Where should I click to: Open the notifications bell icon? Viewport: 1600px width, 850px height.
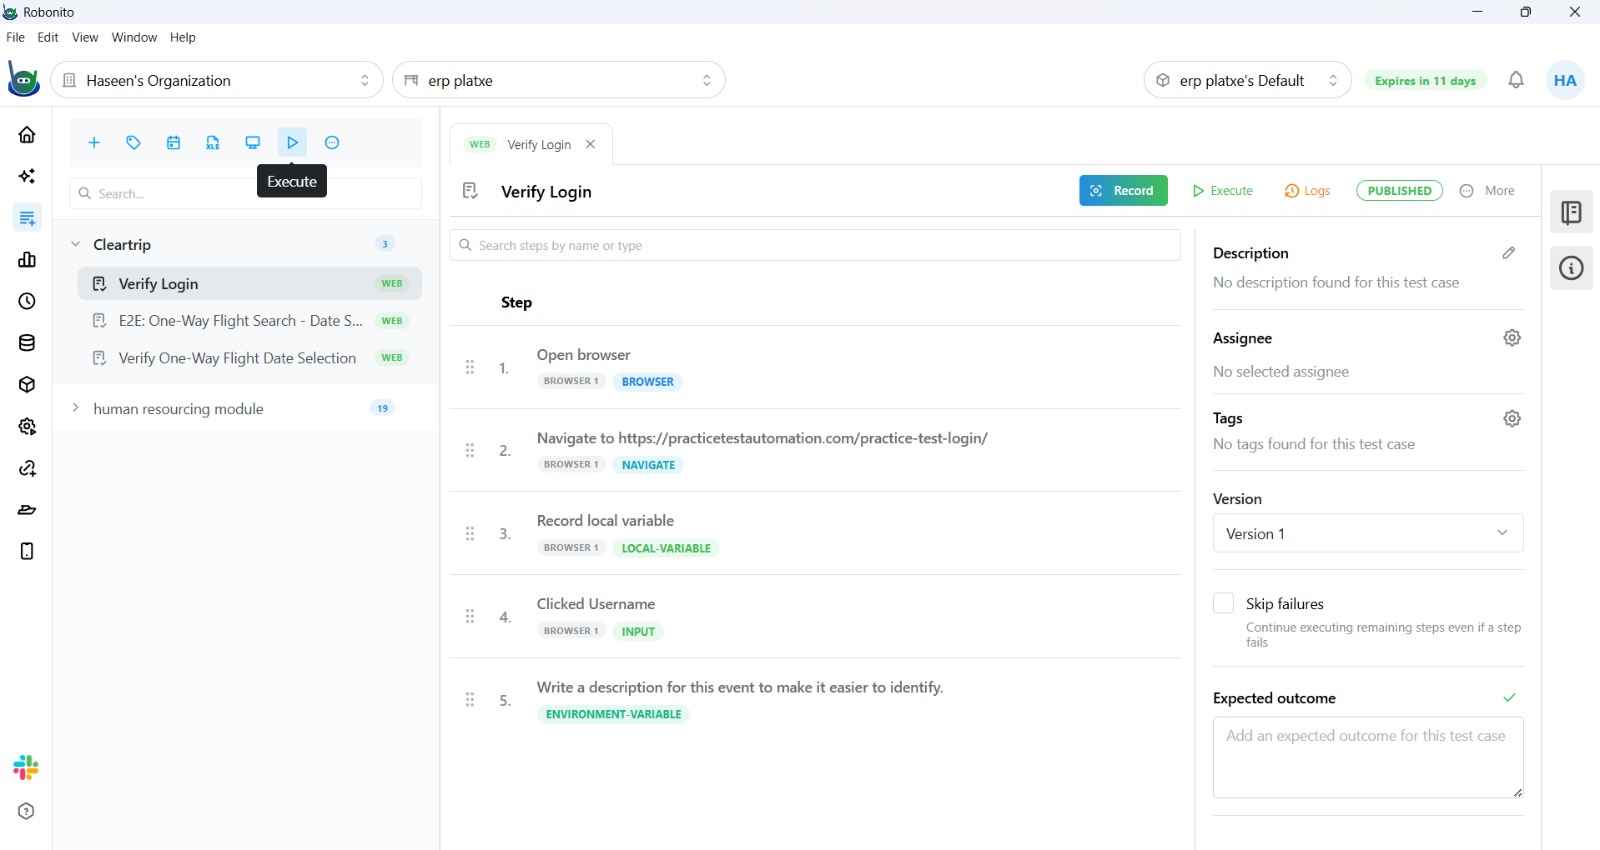click(x=1516, y=80)
